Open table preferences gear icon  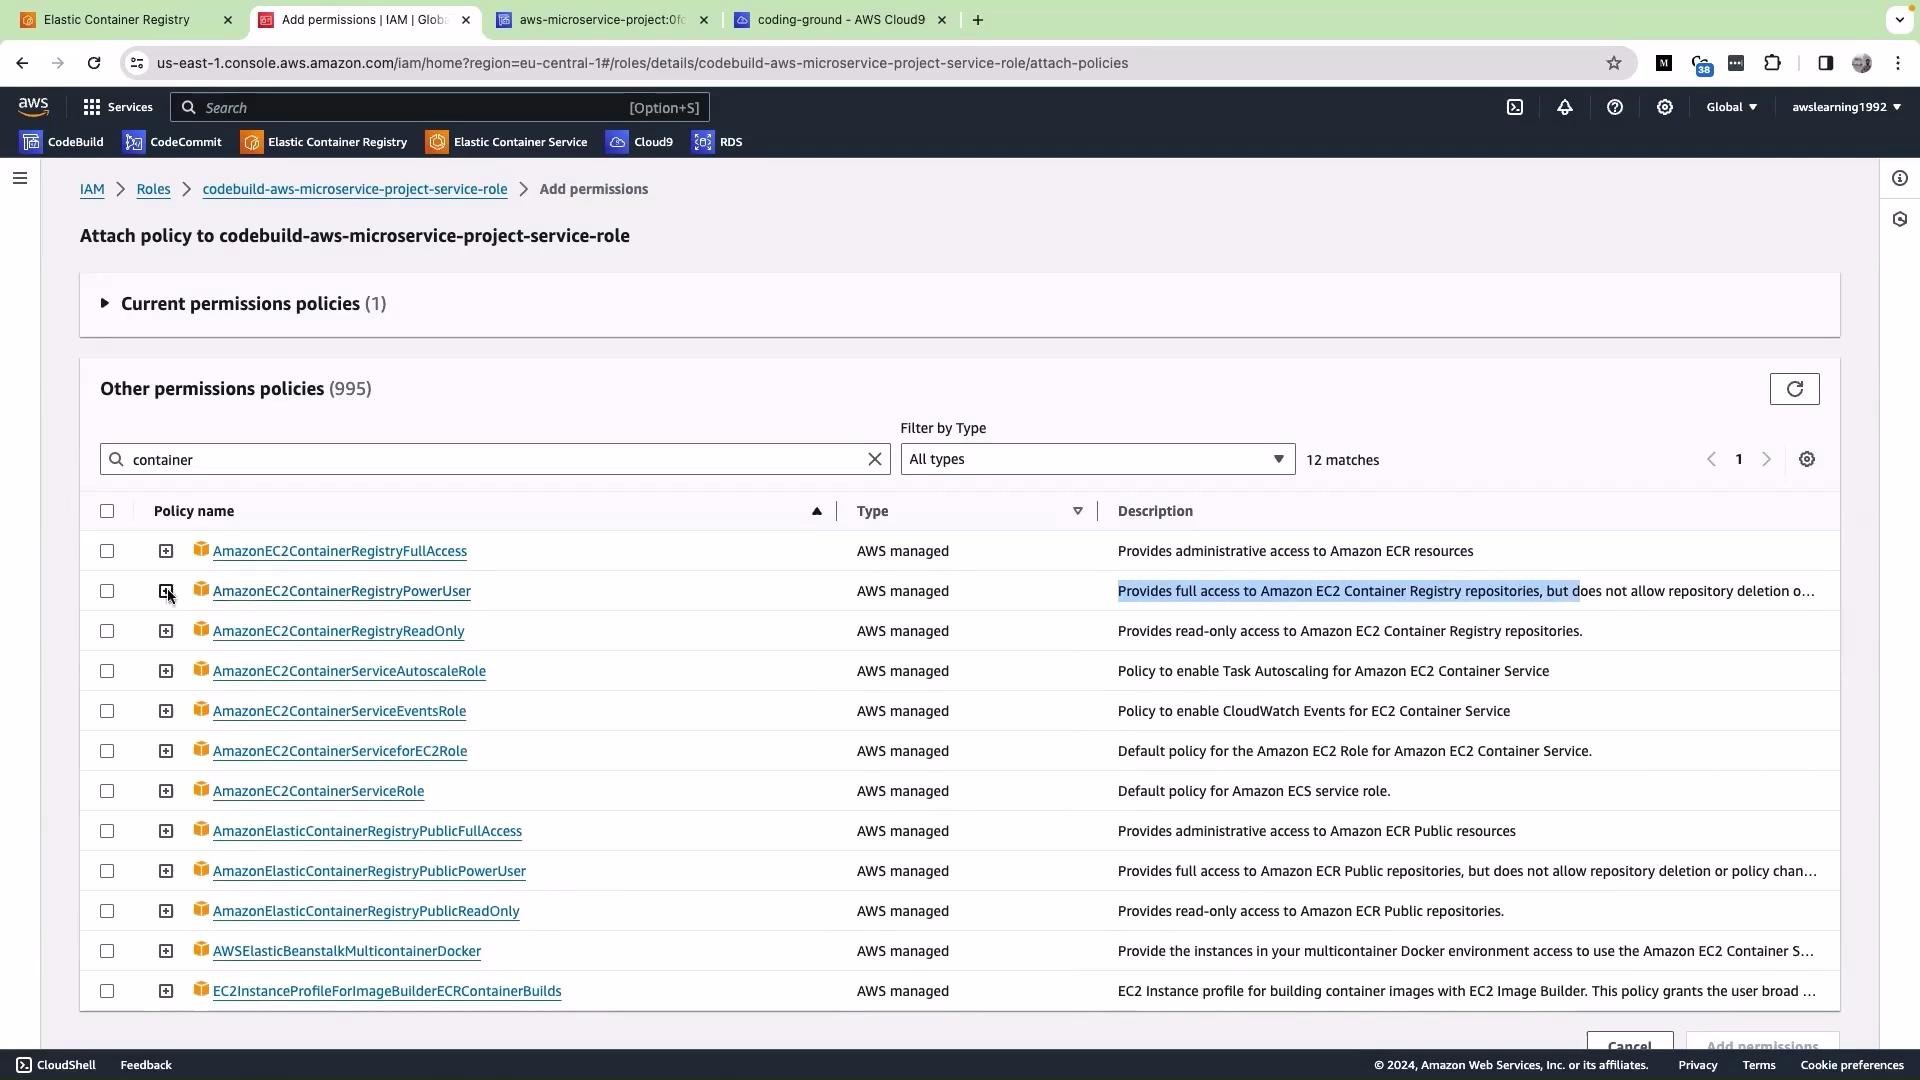[1807, 459]
